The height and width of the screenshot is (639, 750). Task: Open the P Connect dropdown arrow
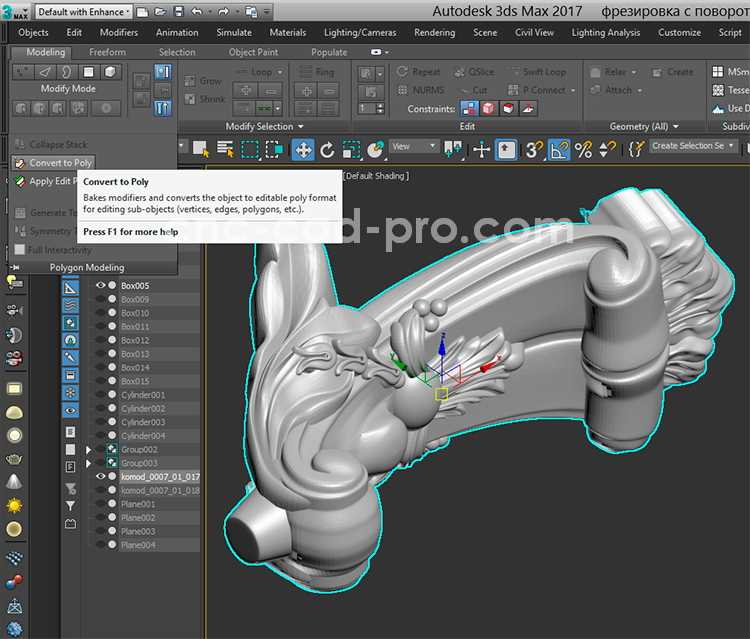pos(573,90)
